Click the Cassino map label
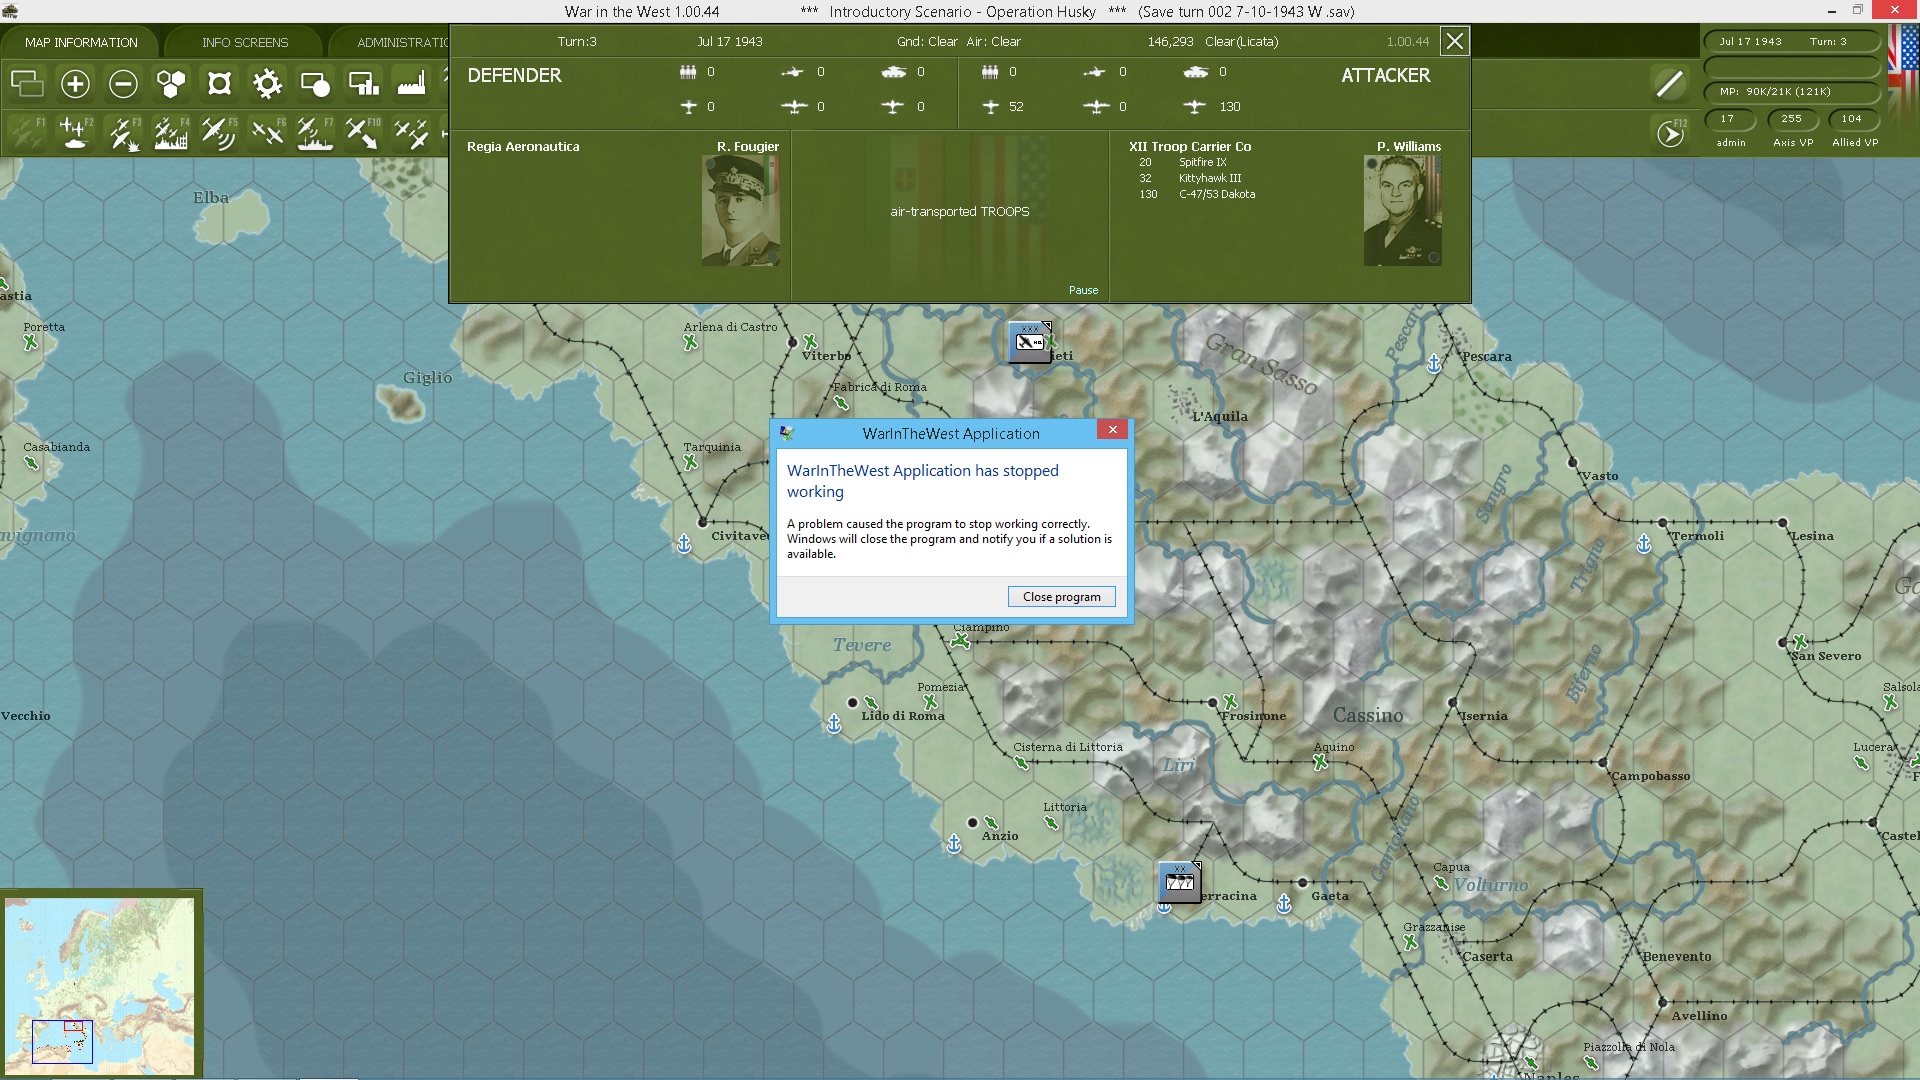1920x1080 pixels. tap(1368, 715)
